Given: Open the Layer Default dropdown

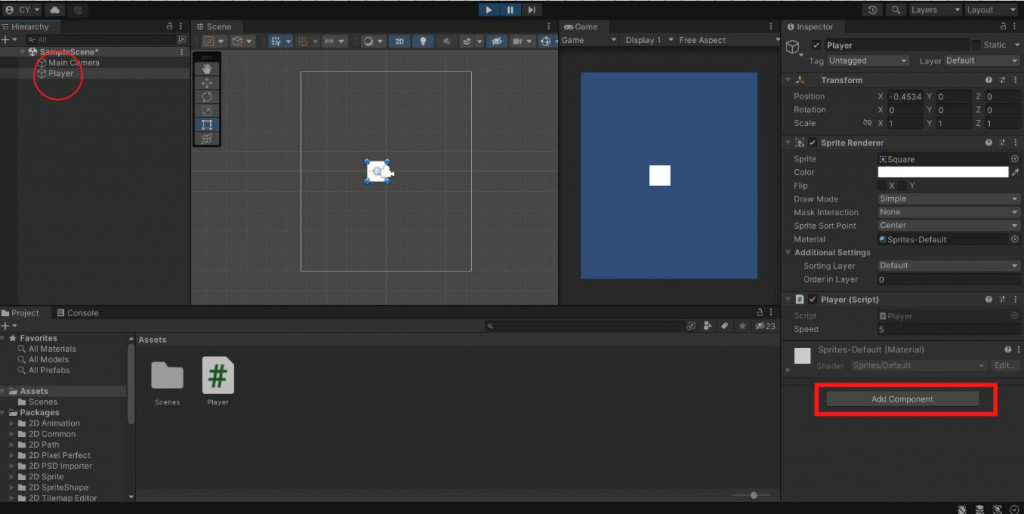Looking at the screenshot, I should [x=982, y=61].
